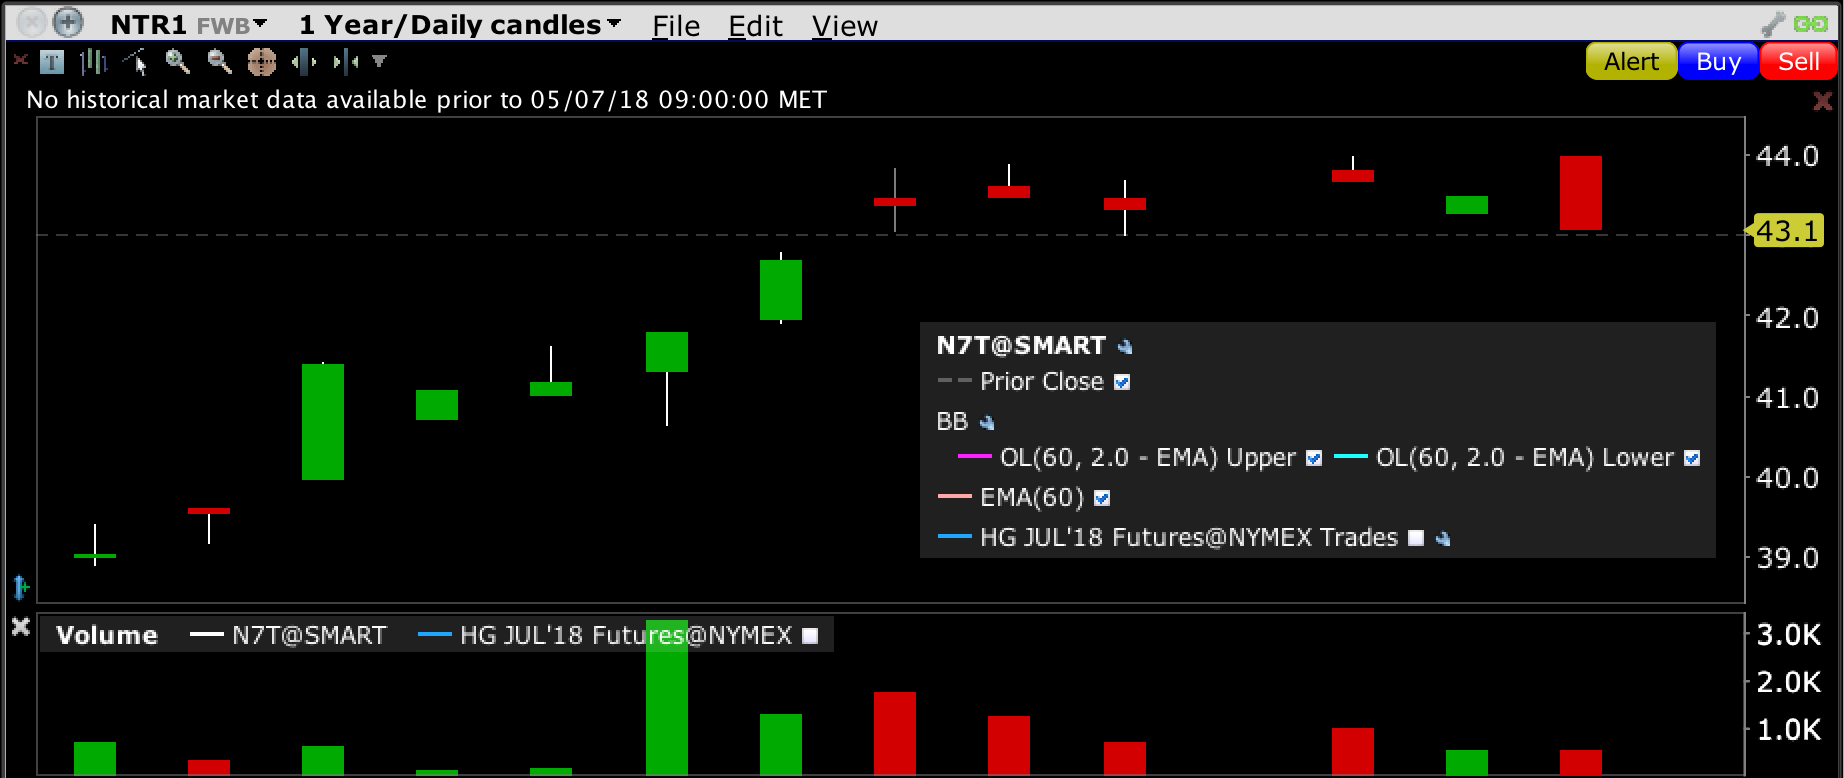The image size is (1844, 778).
Task: Open the View menu
Action: [x=845, y=26]
